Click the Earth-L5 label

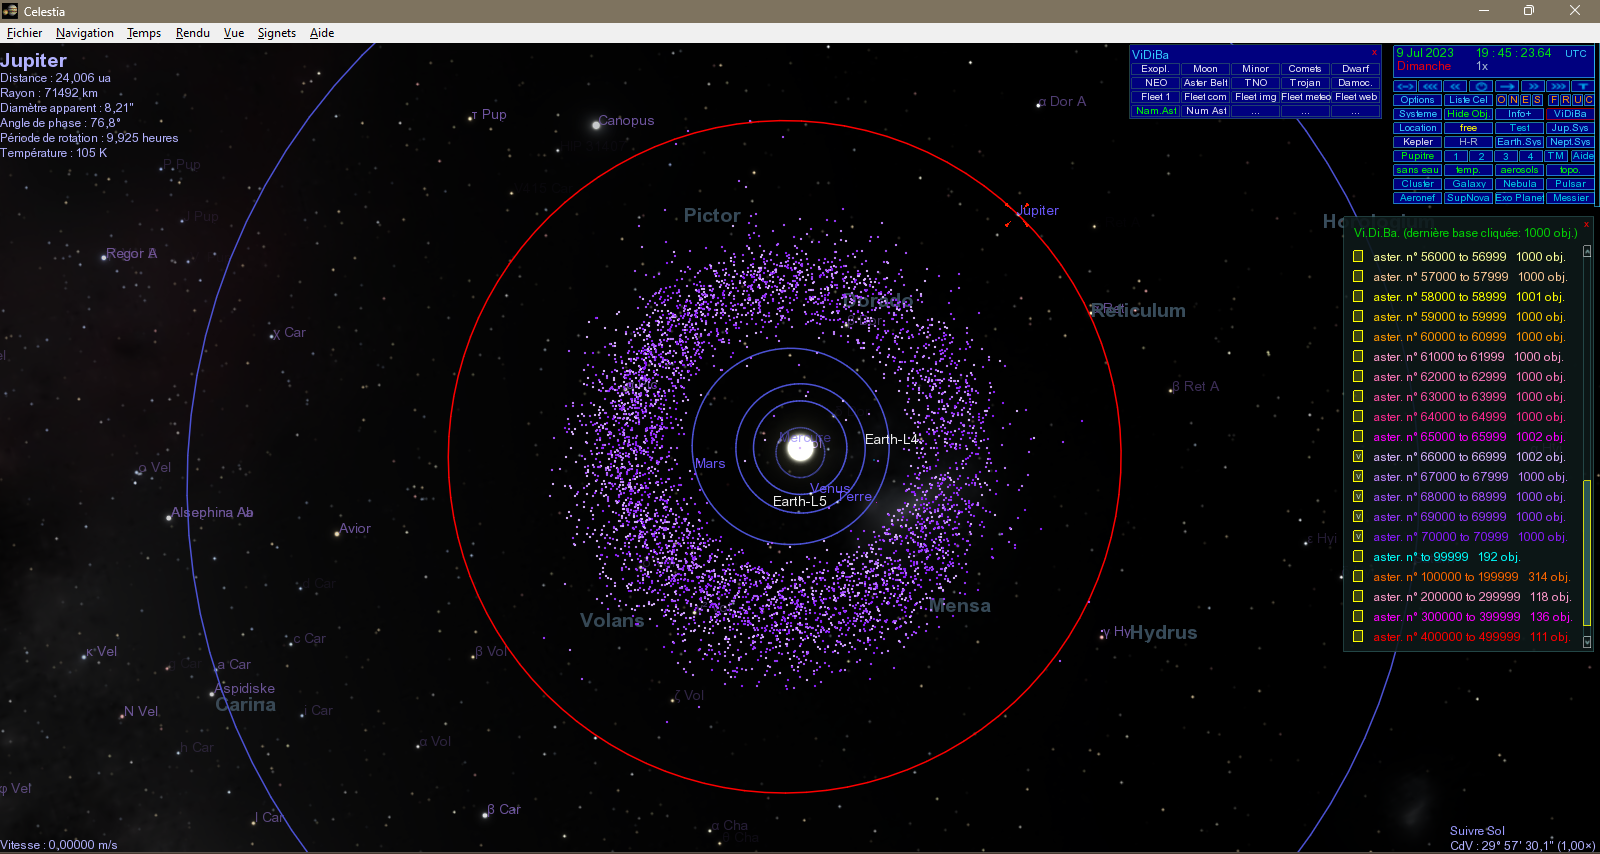click(x=800, y=501)
